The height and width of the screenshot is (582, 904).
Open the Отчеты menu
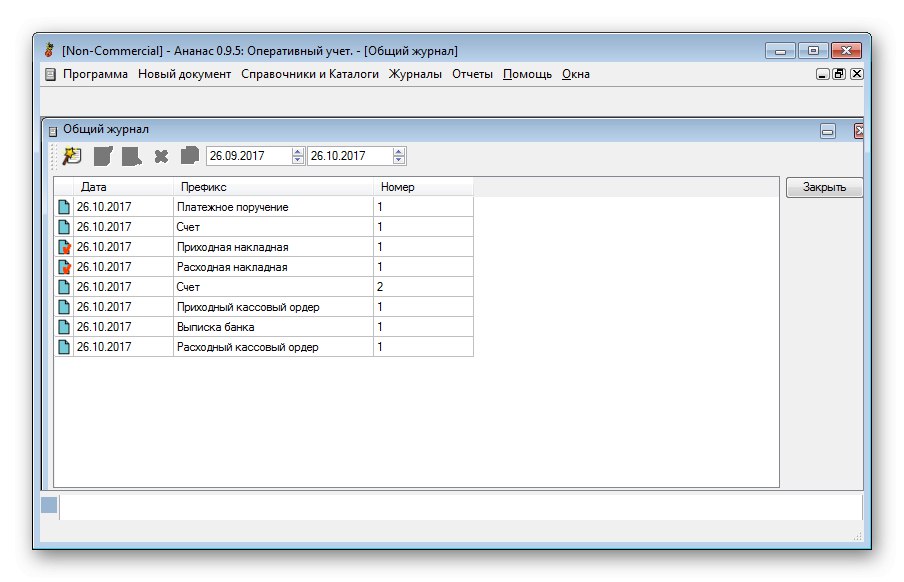click(472, 74)
